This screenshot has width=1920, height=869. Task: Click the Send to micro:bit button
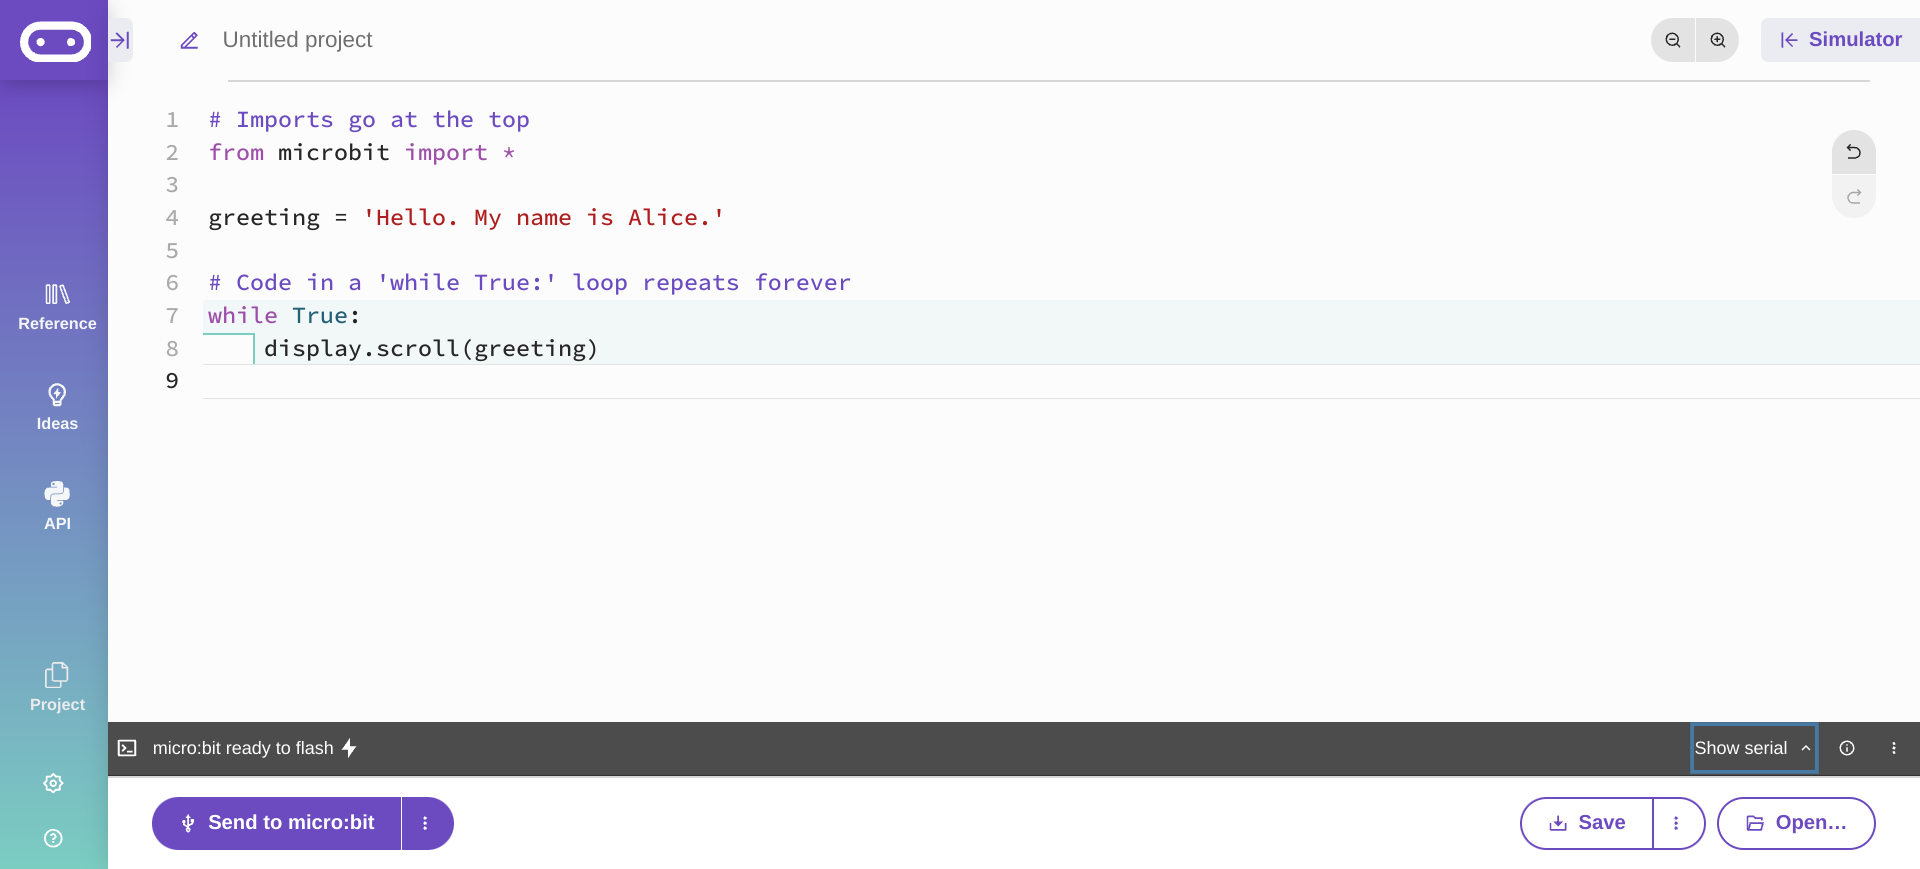[x=277, y=823]
